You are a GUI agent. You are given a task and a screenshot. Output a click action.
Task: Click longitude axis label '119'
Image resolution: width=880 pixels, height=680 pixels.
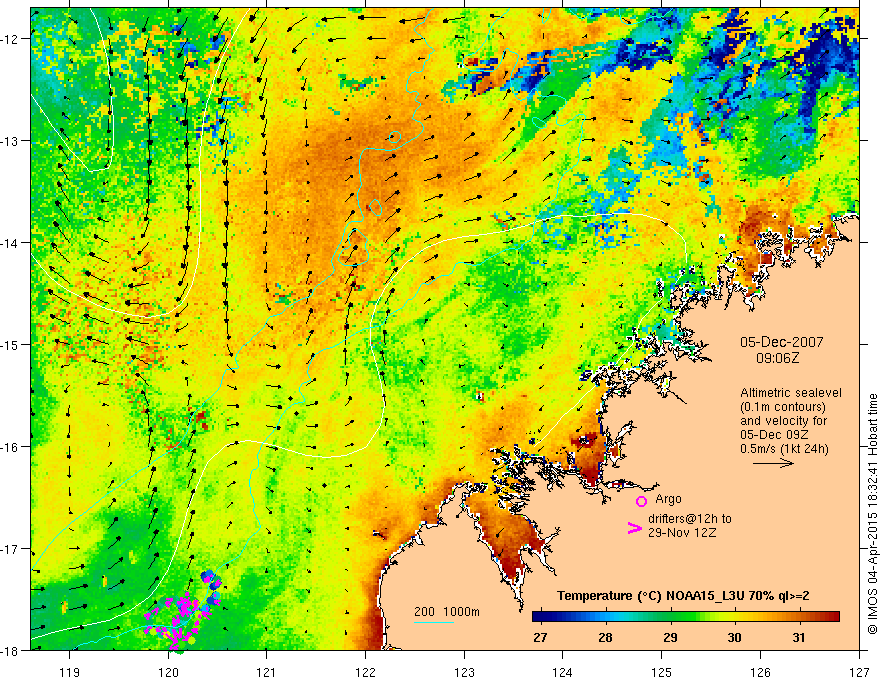pyautogui.click(x=70, y=672)
